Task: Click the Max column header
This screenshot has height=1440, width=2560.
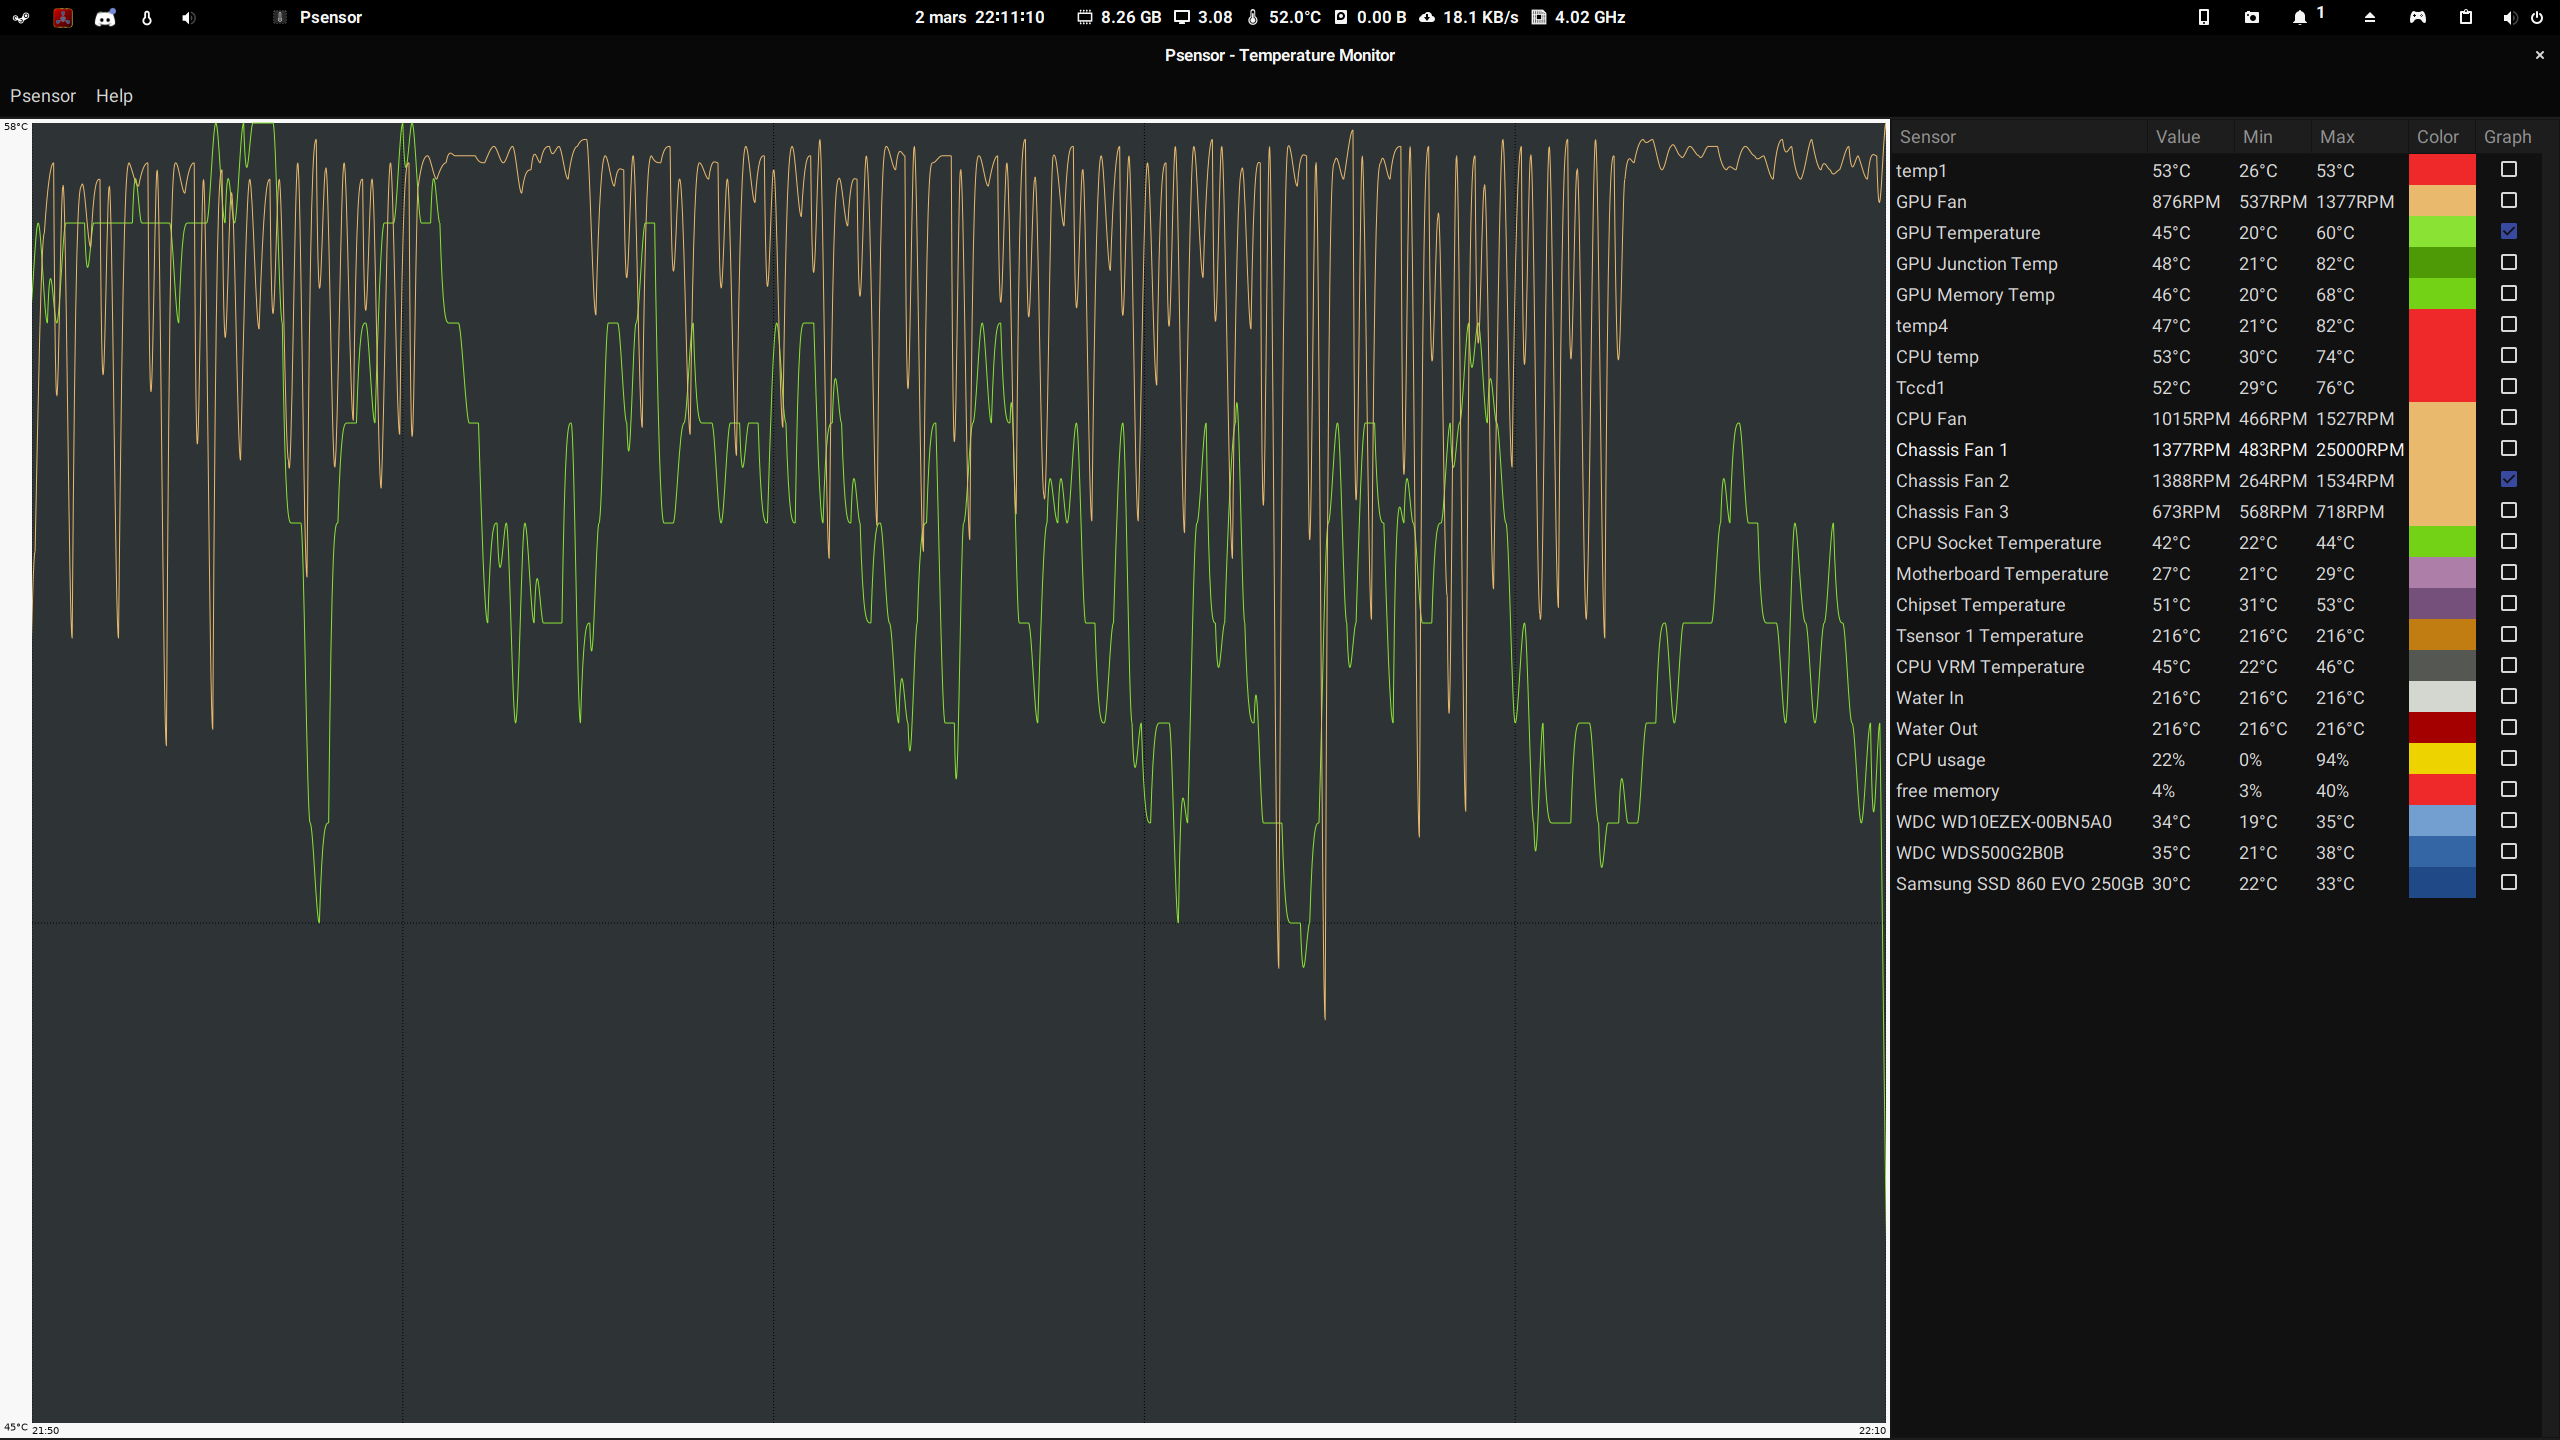Action: pyautogui.click(x=2337, y=137)
